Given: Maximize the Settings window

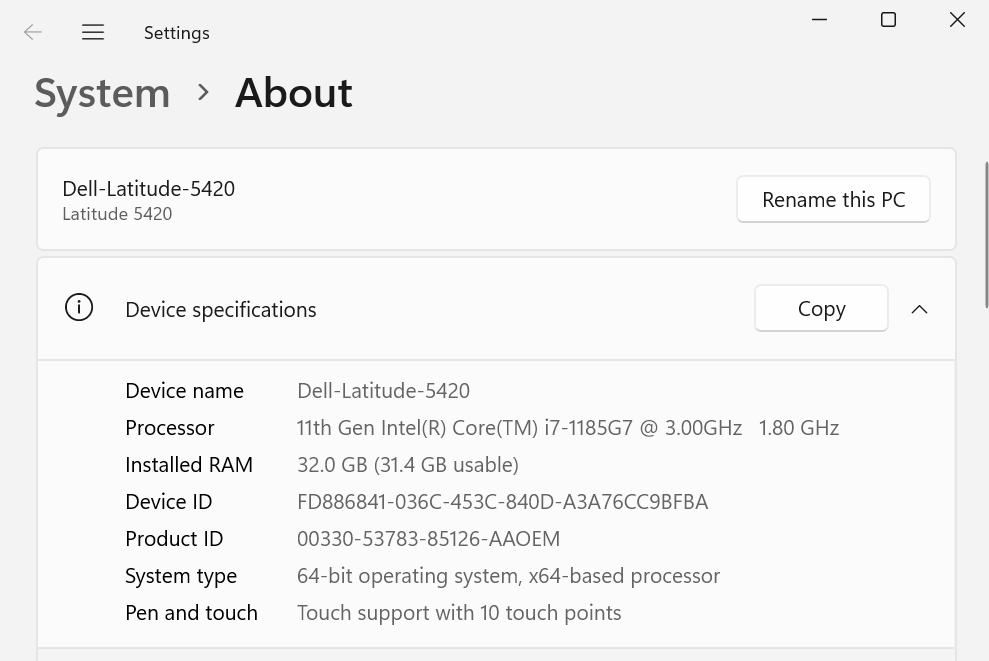Looking at the screenshot, I should 888,20.
